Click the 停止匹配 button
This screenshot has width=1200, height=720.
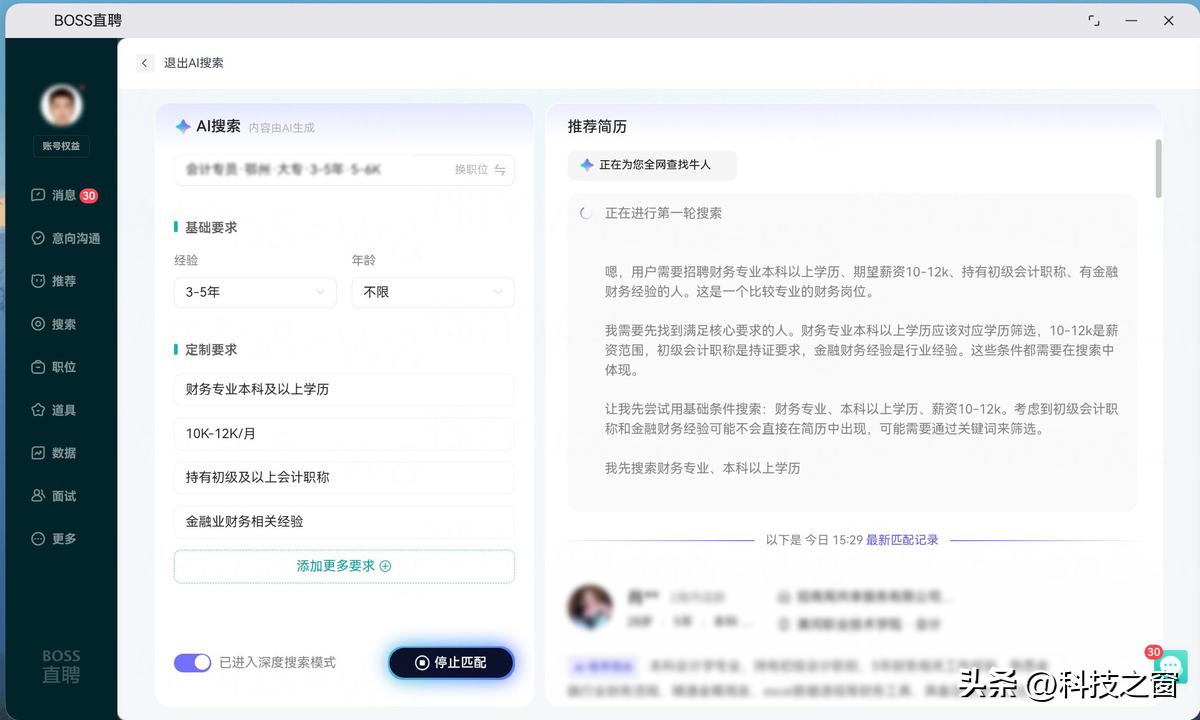pyautogui.click(x=451, y=663)
